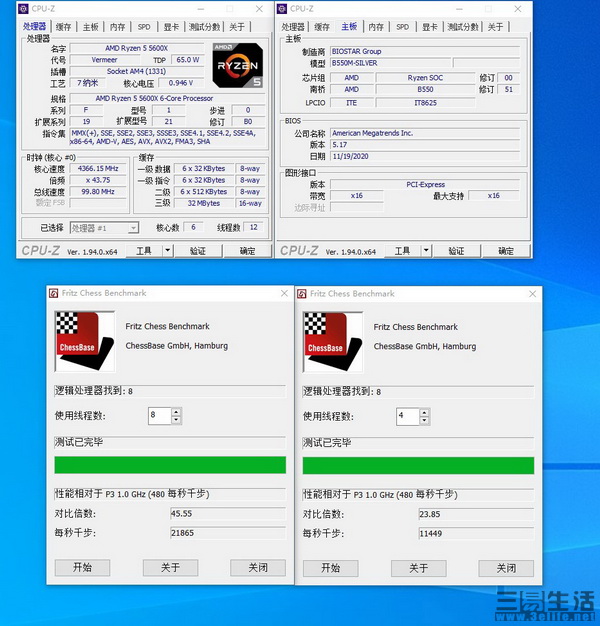
Task: Close the left Fritz Chess Benchmark window
Action: 284,293
